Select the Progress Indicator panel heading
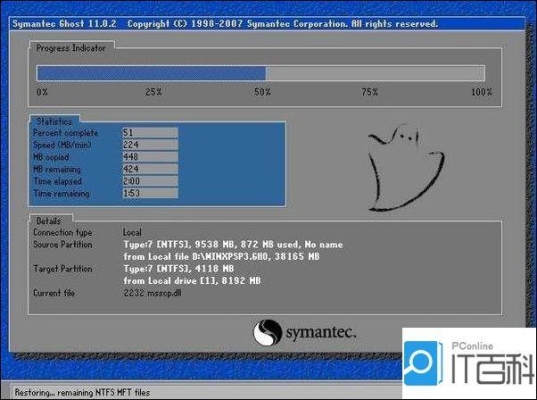Image resolution: width=537 pixels, height=400 pixels. click(x=71, y=48)
